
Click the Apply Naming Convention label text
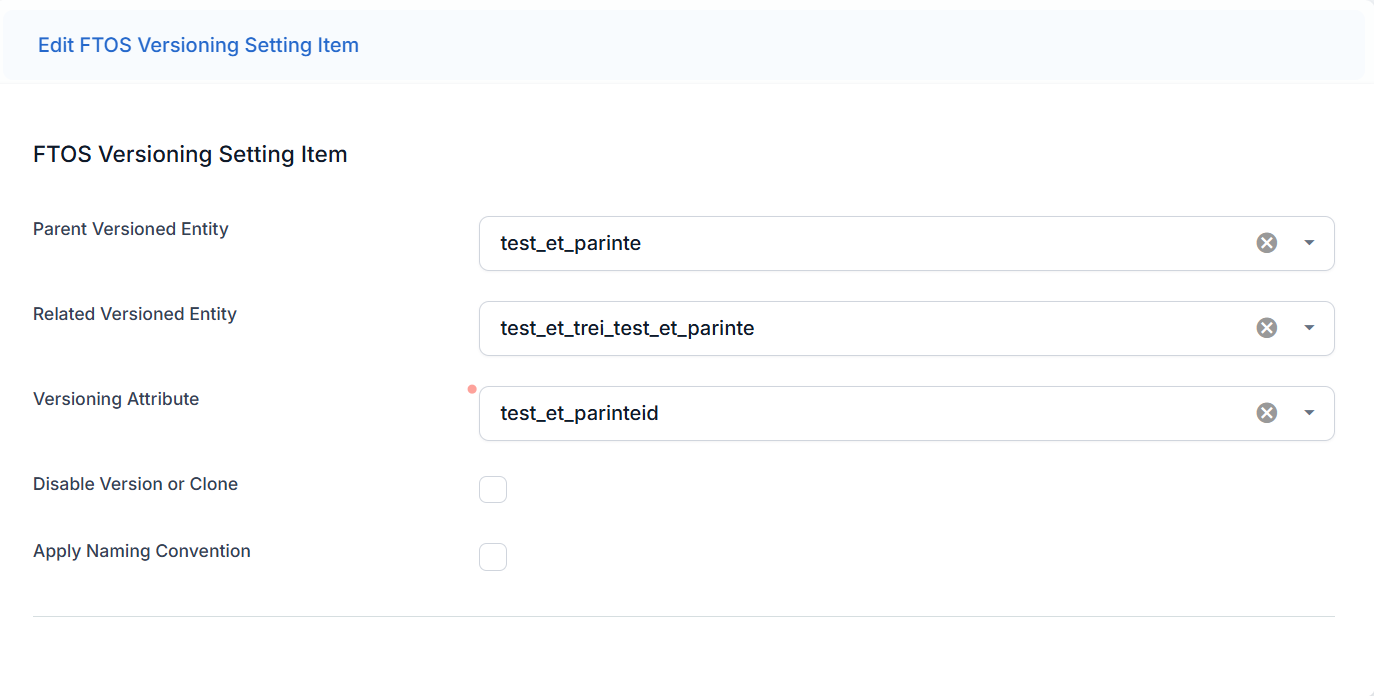pos(142,551)
